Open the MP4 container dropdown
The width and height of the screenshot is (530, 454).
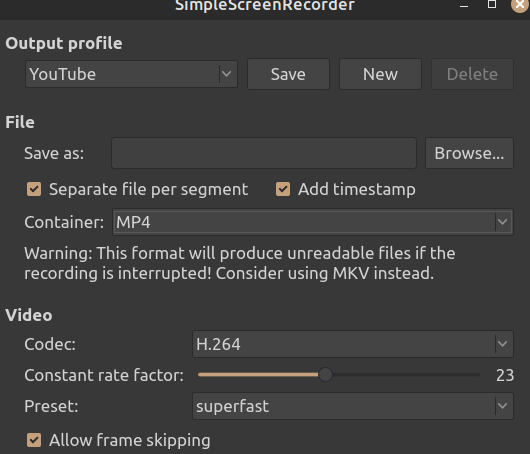[x=313, y=222]
